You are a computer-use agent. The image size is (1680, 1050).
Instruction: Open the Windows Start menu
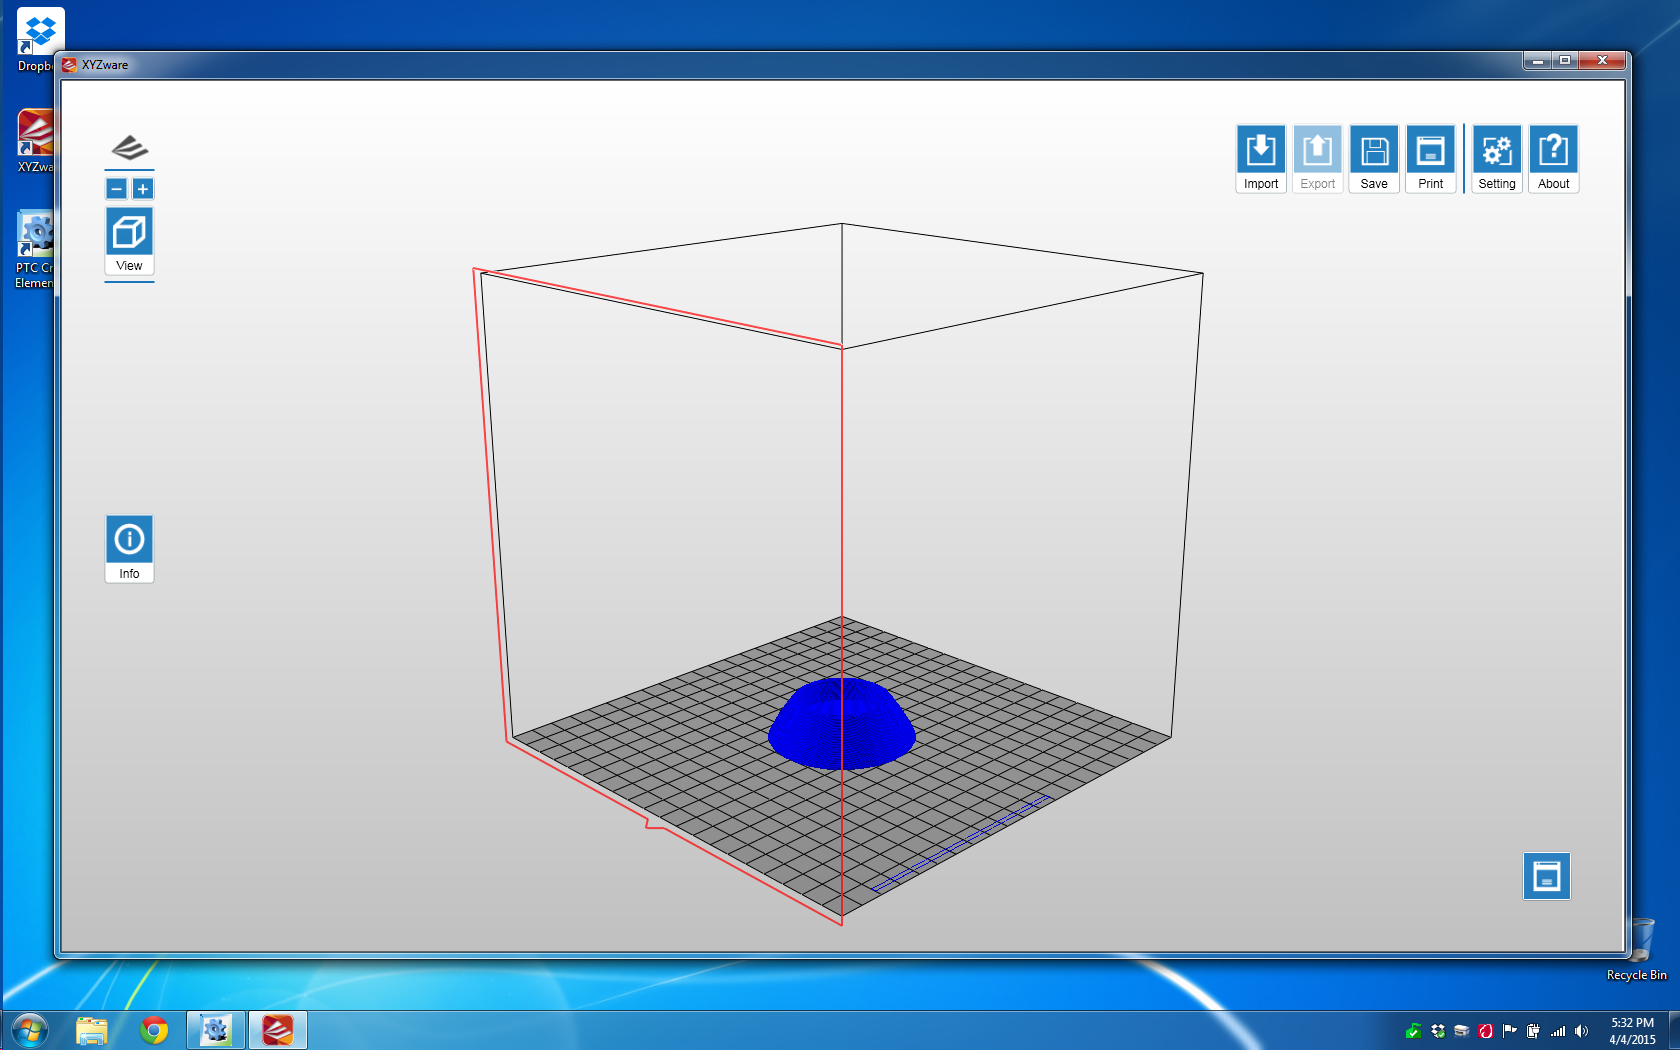pos(29,1029)
